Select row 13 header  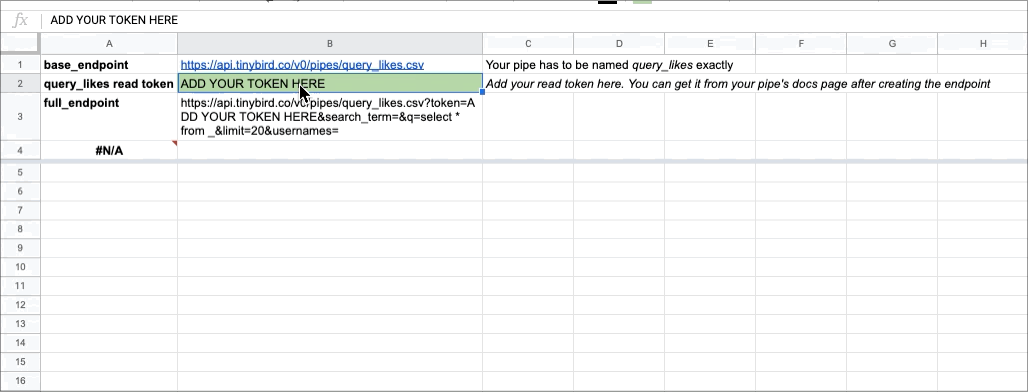coord(20,324)
